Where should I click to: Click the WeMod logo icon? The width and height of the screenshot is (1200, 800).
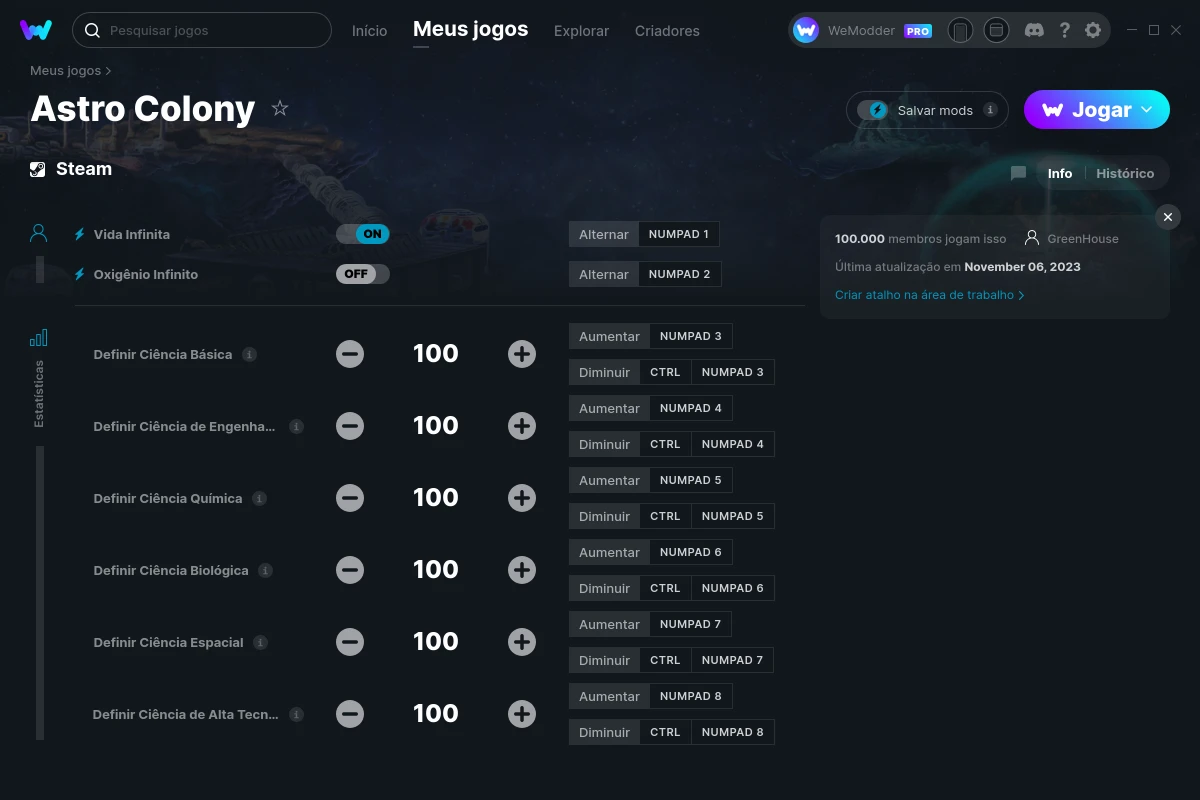point(36,30)
